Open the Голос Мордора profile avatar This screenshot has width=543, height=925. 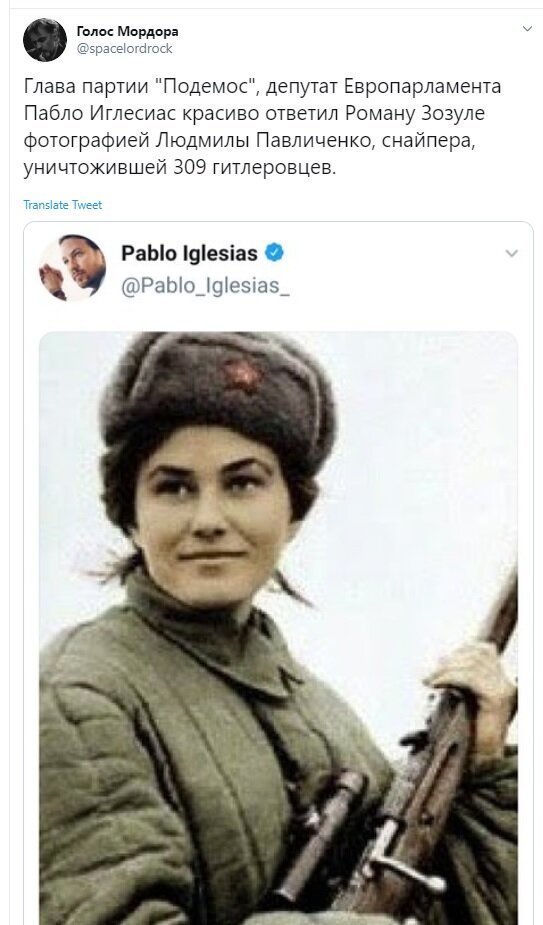click(x=45, y=40)
